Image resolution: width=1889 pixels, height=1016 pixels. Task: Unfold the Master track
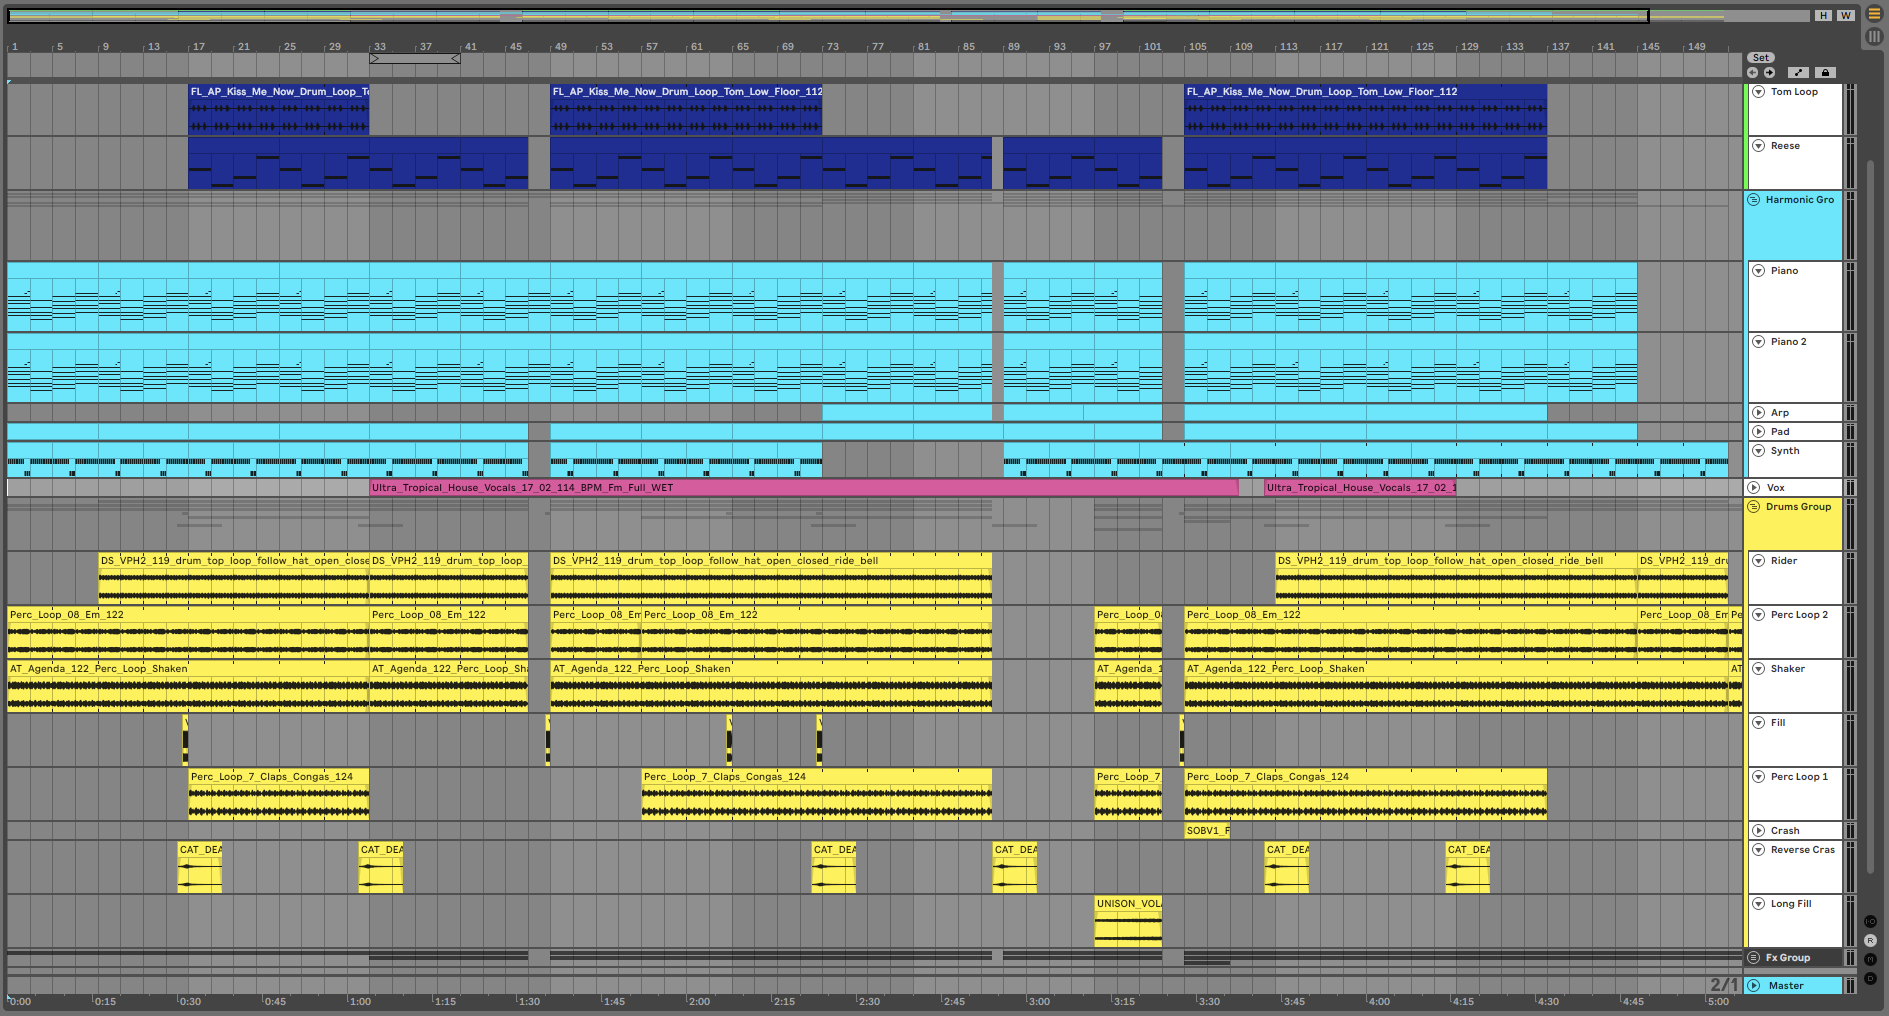click(x=1754, y=986)
